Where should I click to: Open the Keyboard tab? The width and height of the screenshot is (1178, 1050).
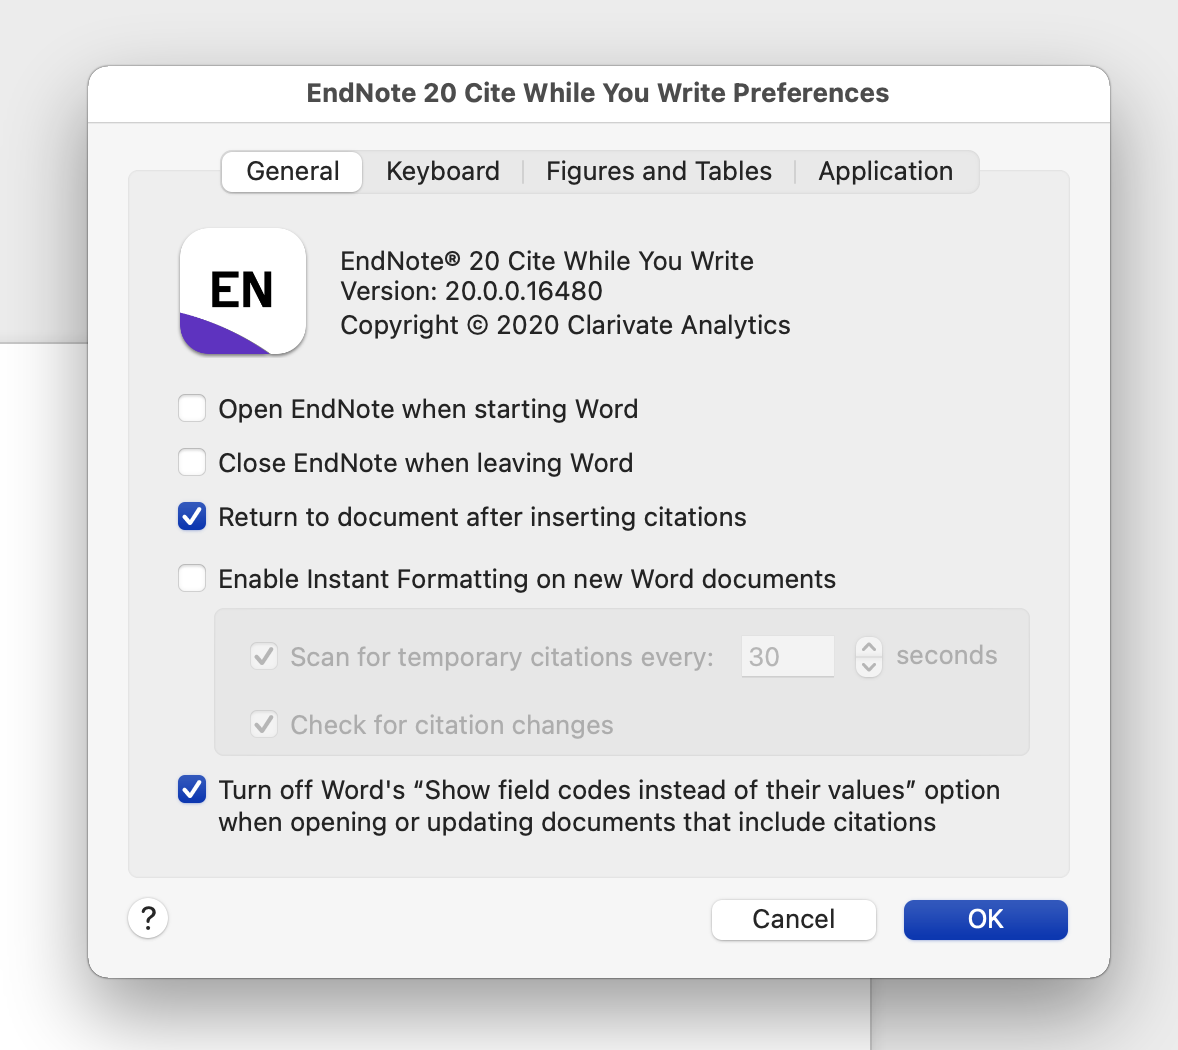[x=442, y=171]
